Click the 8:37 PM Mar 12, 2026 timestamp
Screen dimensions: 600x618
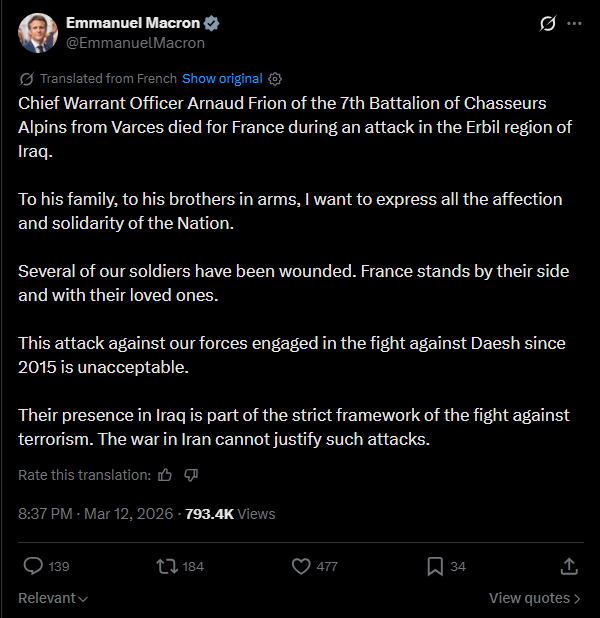click(x=95, y=514)
